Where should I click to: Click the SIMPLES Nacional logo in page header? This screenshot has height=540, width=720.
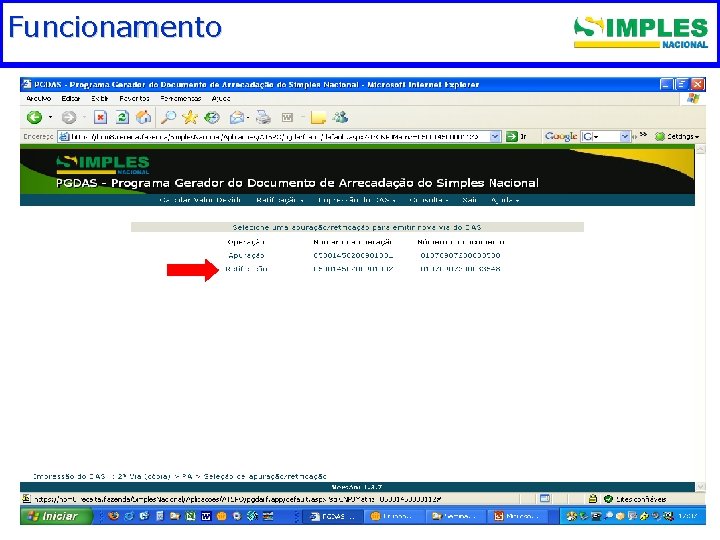coord(103,165)
